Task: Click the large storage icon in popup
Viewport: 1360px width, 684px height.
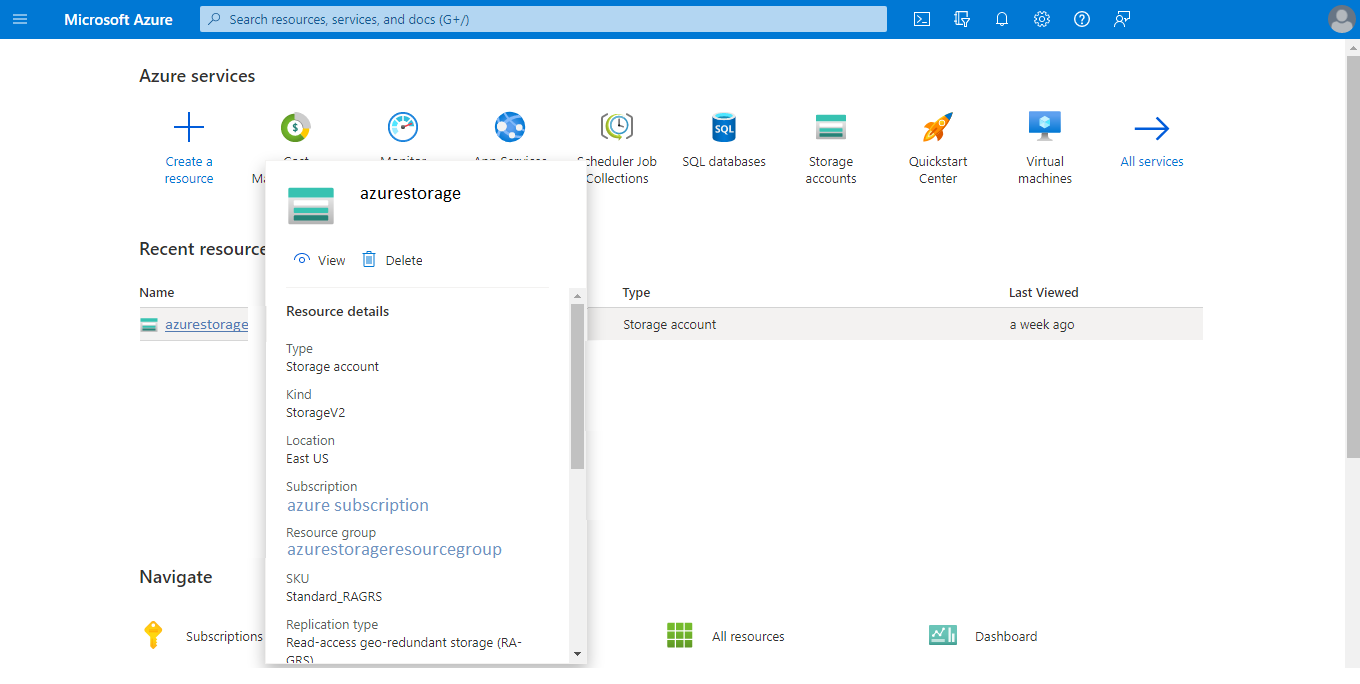Action: coord(311,204)
